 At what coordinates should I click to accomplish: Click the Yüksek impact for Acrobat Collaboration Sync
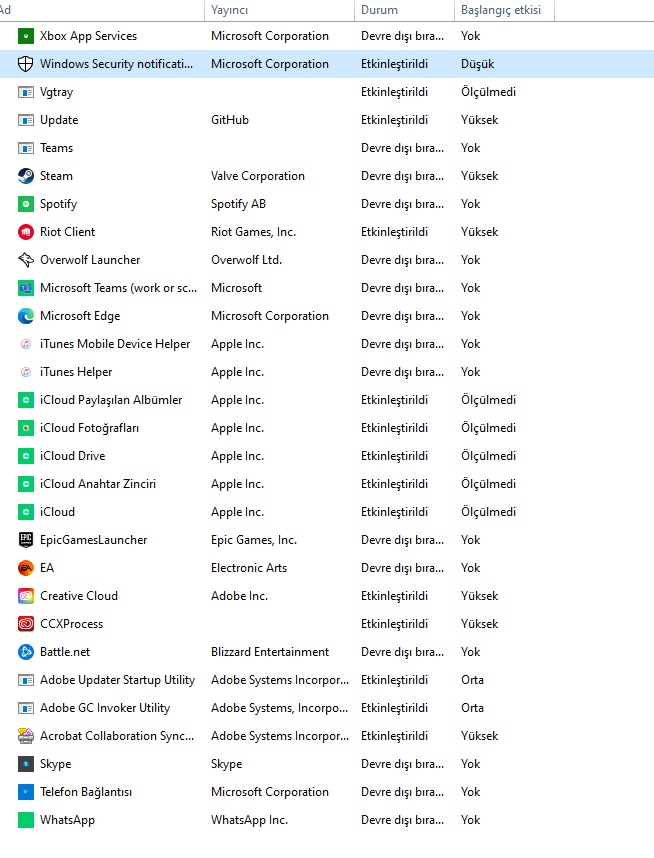(x=479, y=736)
